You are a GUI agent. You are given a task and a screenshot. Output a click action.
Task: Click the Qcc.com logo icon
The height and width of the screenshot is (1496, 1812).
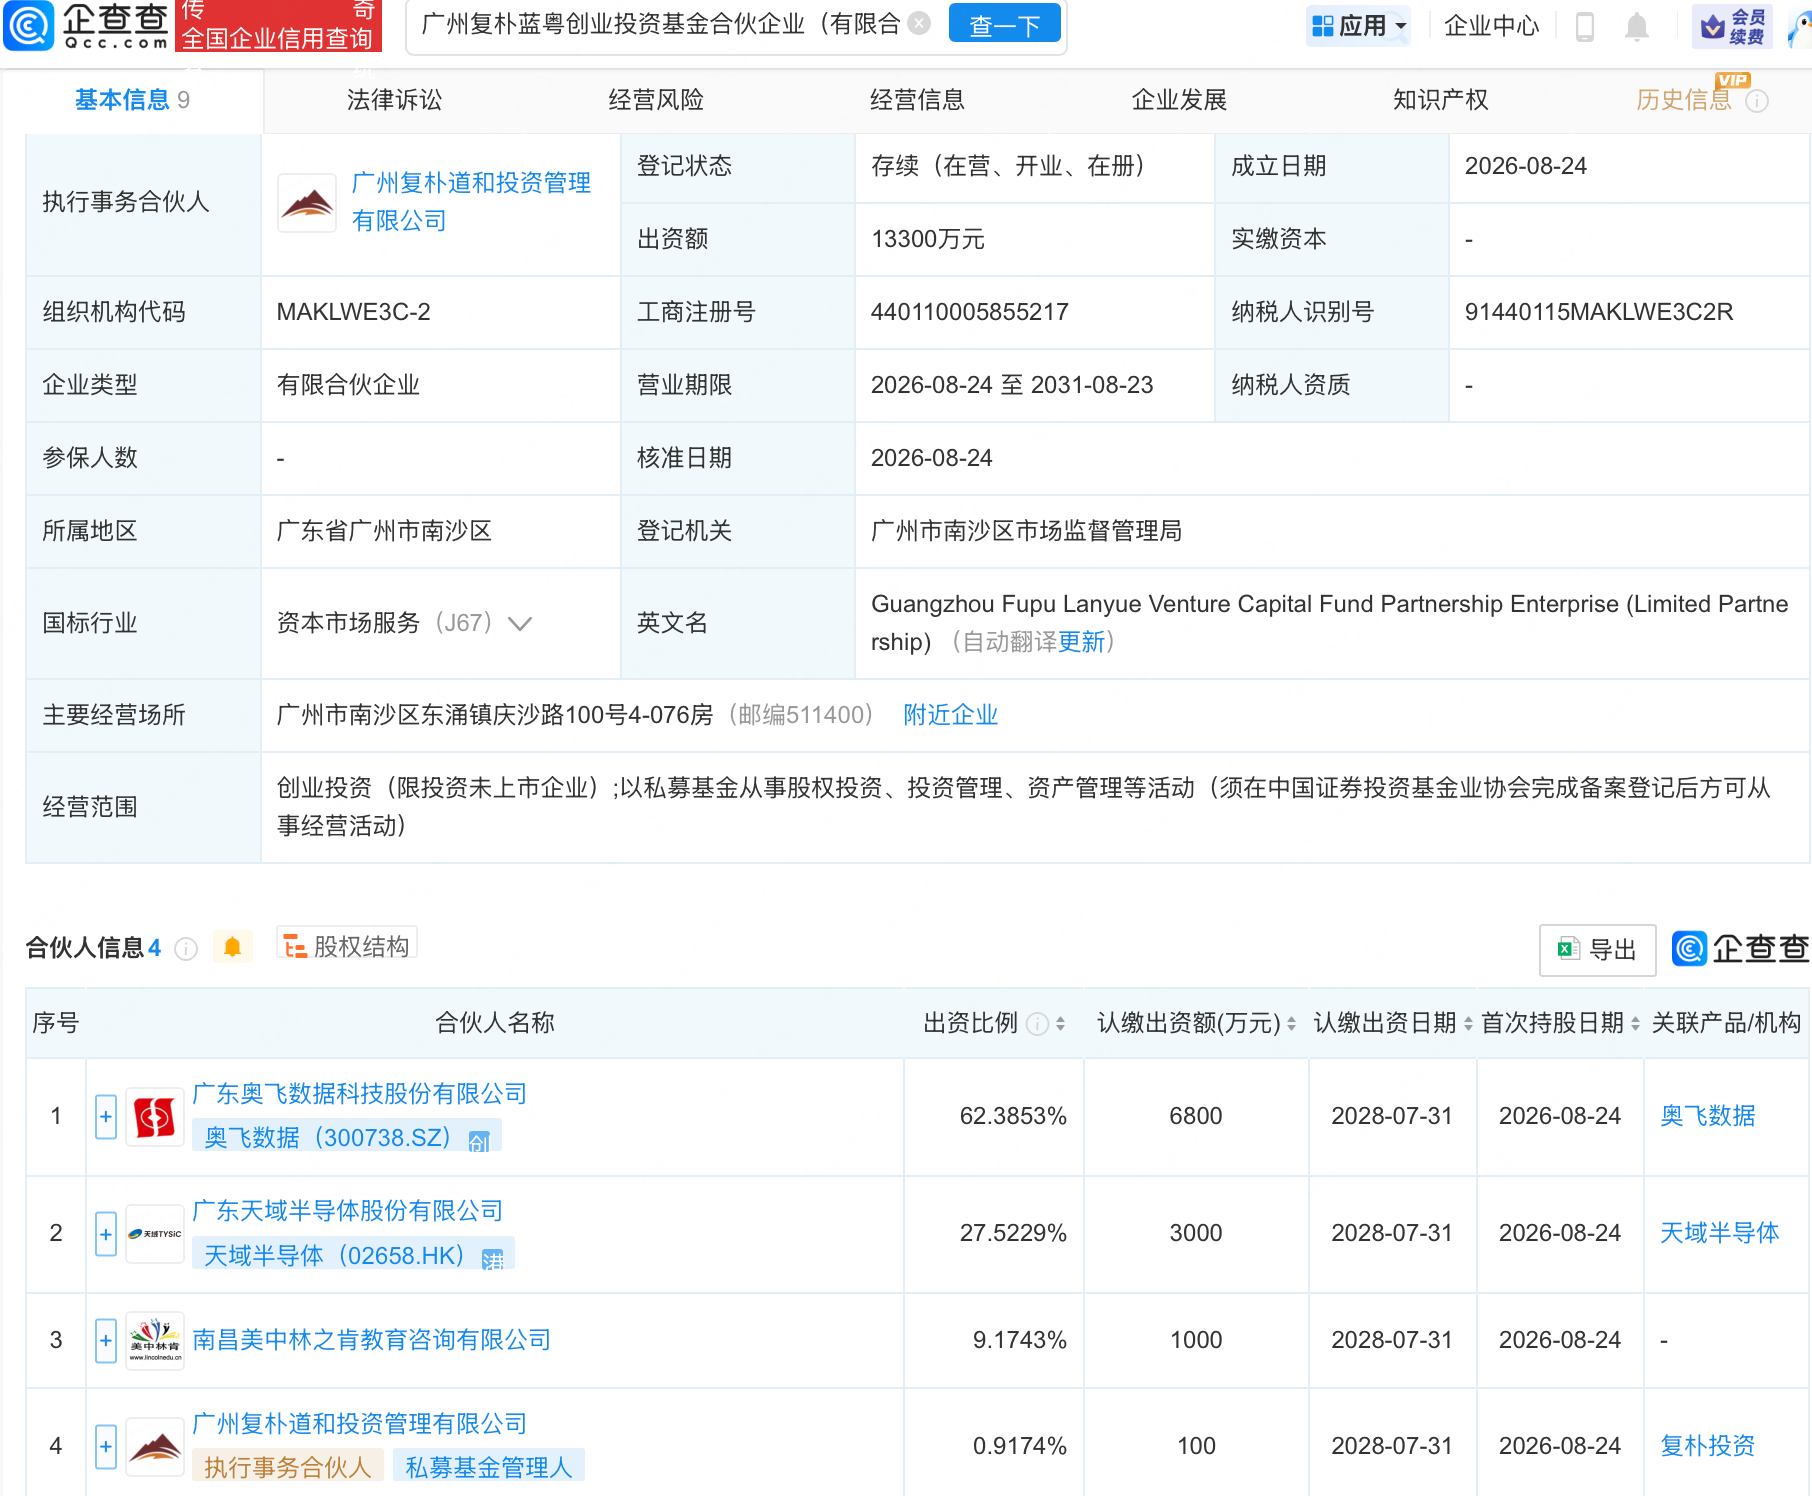coord(28,25)
